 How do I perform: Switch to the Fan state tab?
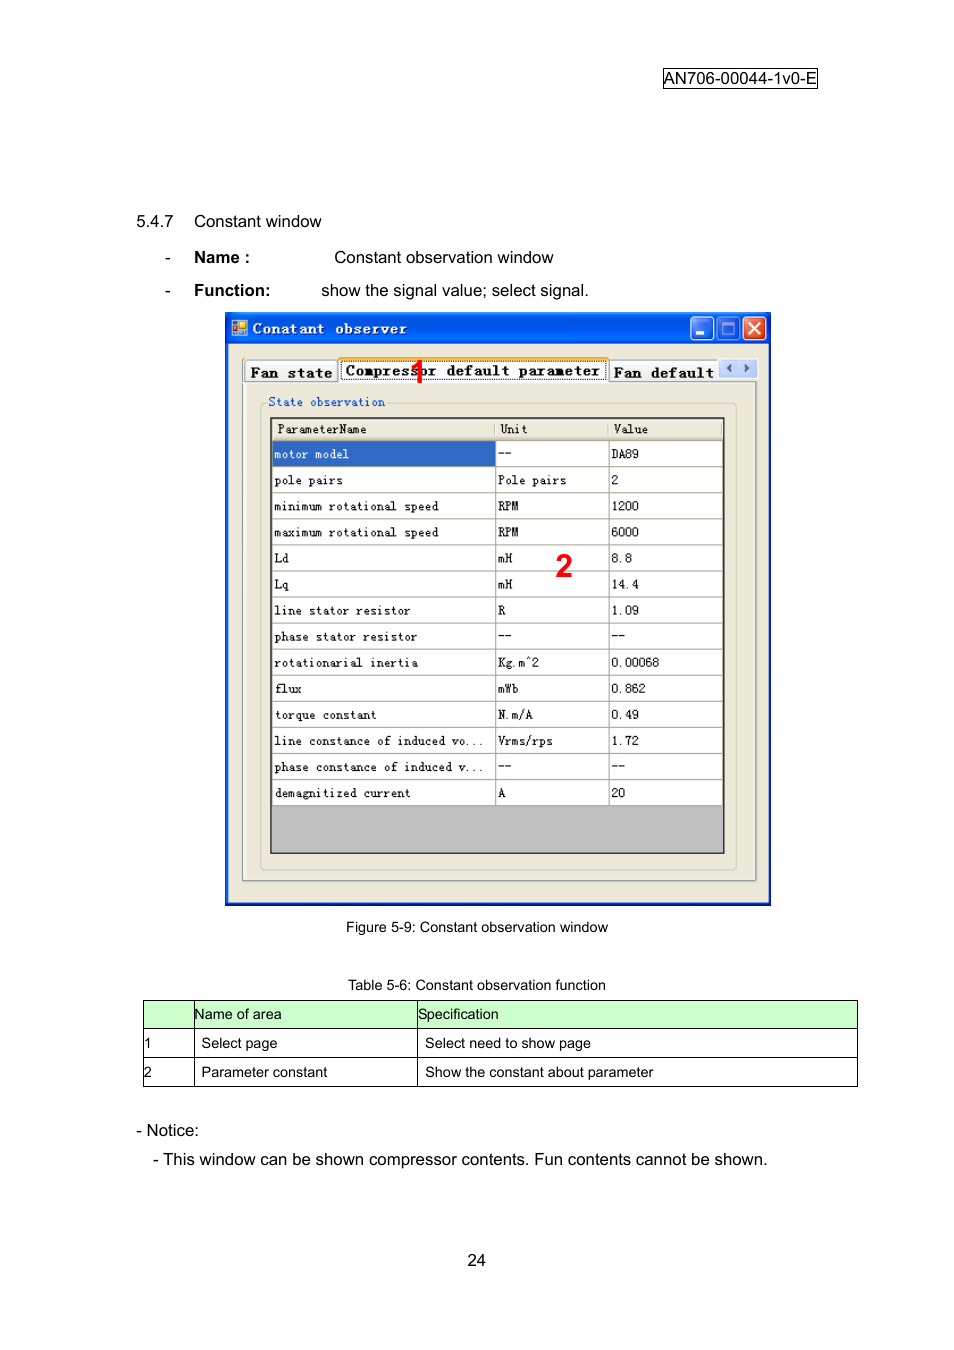(x=291, y=372)
